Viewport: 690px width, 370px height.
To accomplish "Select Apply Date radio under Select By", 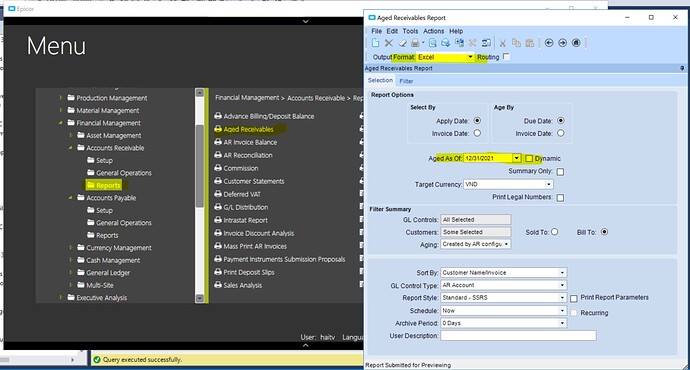I will pos(477,121).
